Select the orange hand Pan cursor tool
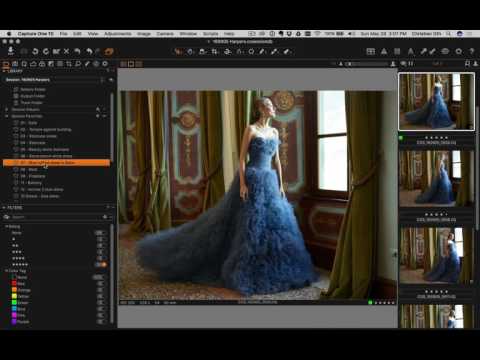The width and height of the screenshot is (480, 360). coord(179,51)
